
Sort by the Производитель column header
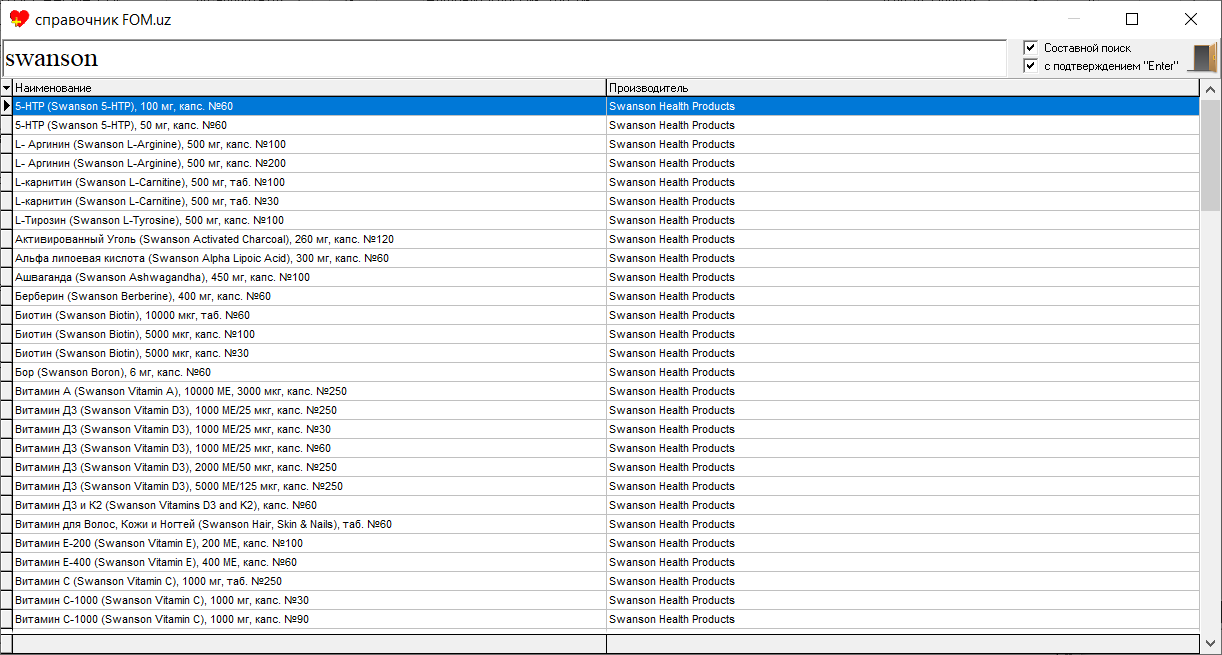click(x=903, y=88)
